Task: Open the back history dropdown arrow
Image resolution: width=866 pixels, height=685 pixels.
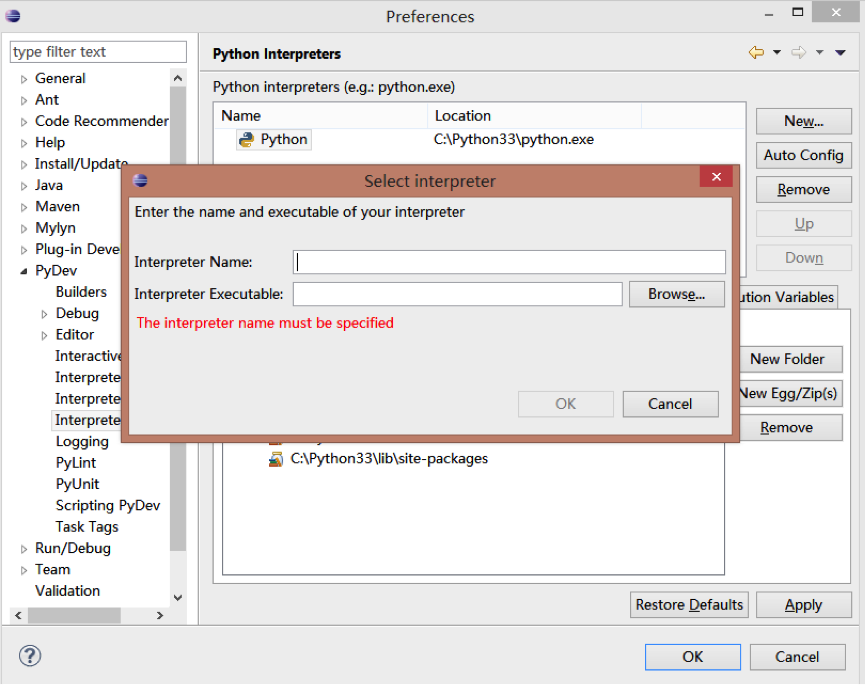Action: point(777,52)
